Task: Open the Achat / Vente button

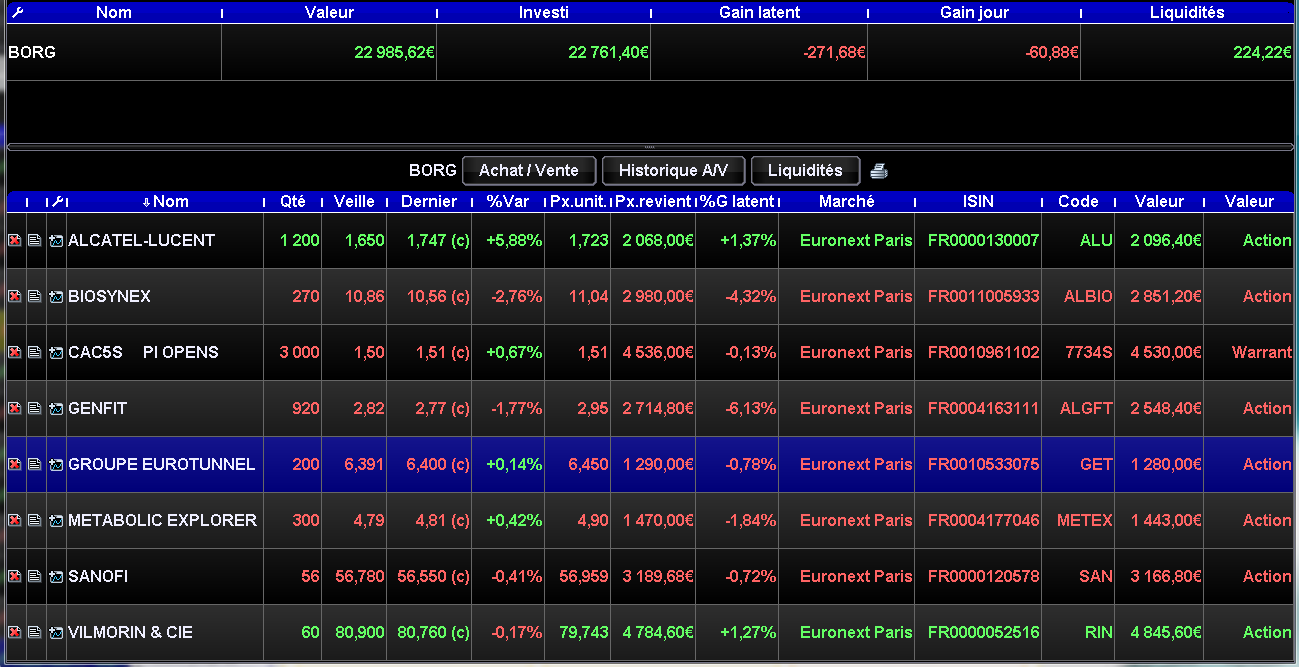Action: [x=529, y=171]
